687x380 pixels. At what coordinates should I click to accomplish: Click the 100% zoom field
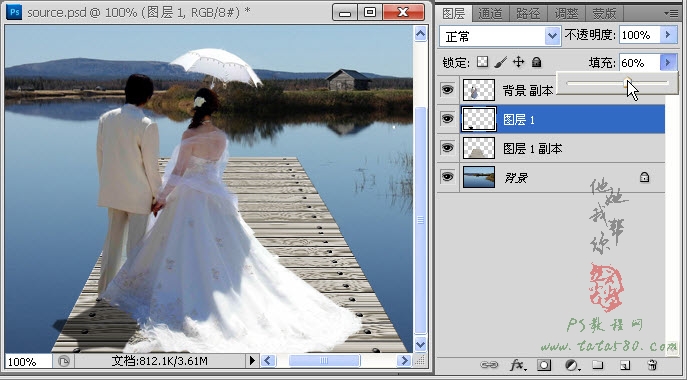28,362
